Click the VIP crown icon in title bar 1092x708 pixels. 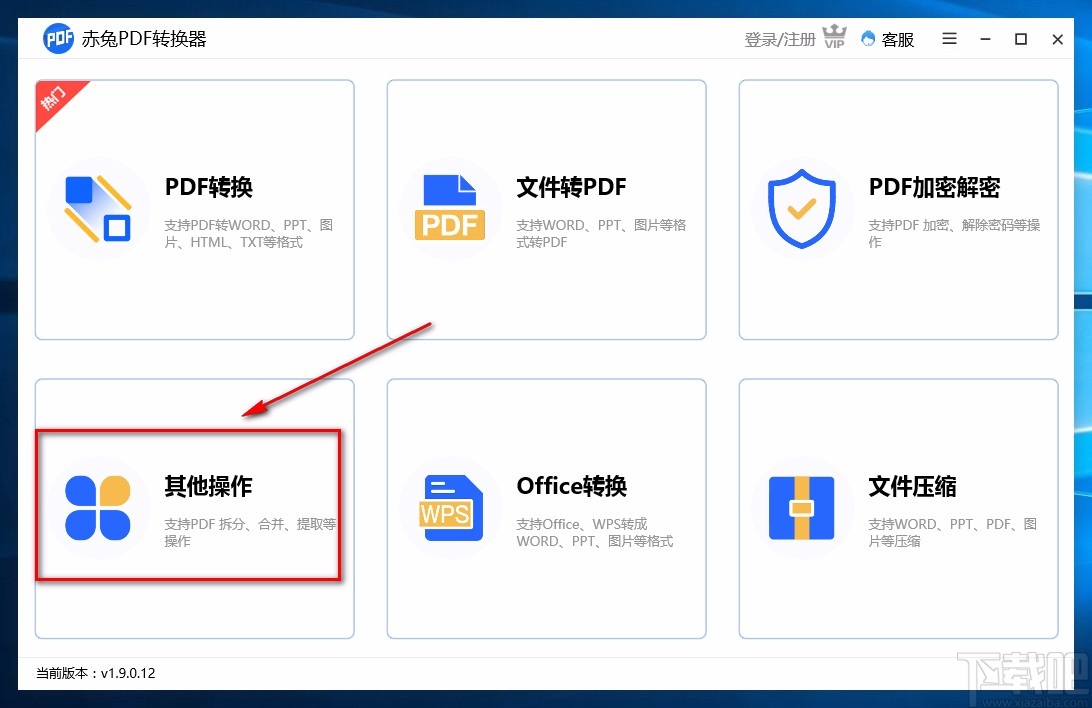(x=833, y=36)
